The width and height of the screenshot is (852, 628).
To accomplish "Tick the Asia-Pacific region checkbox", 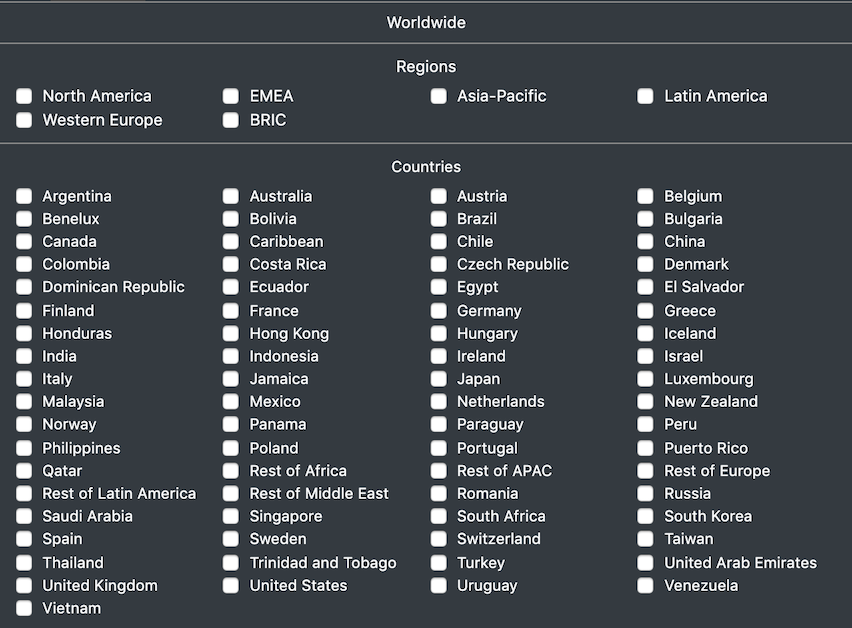I will 438,96.
